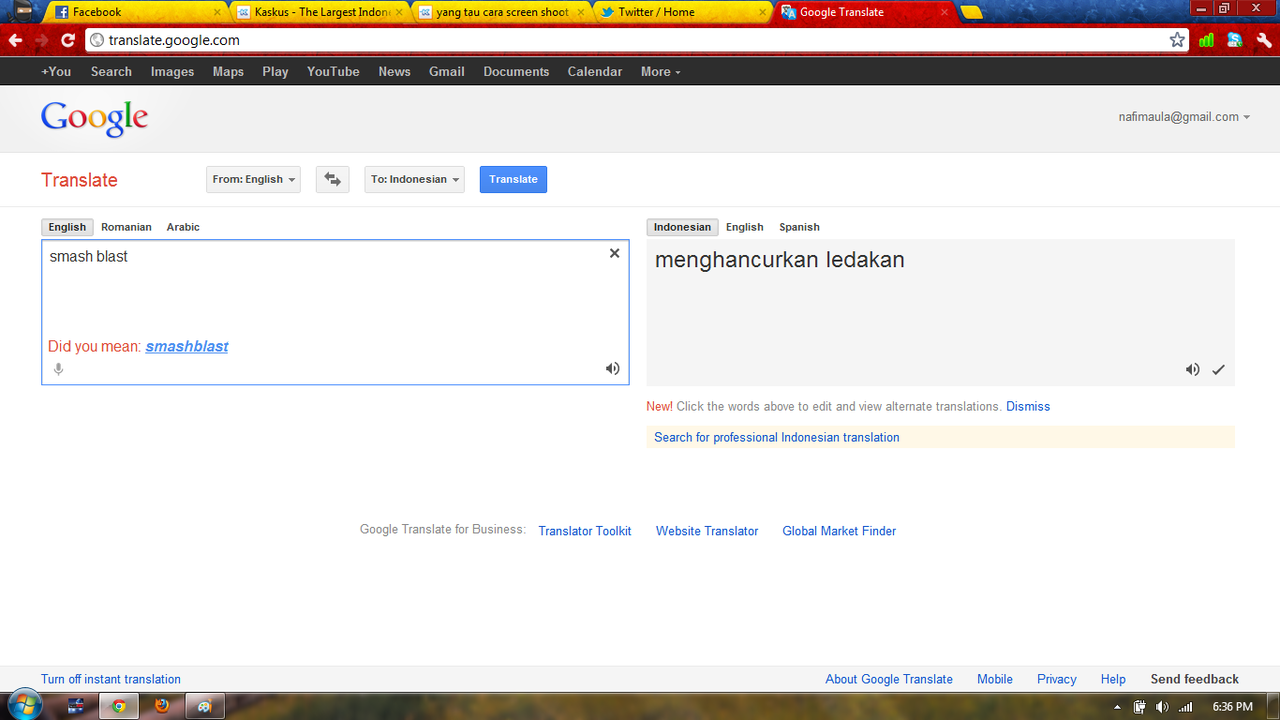The height and width of the screenshot is (720, 1280).
Task: Close the Kaskus tab
Action: (399, 12)
